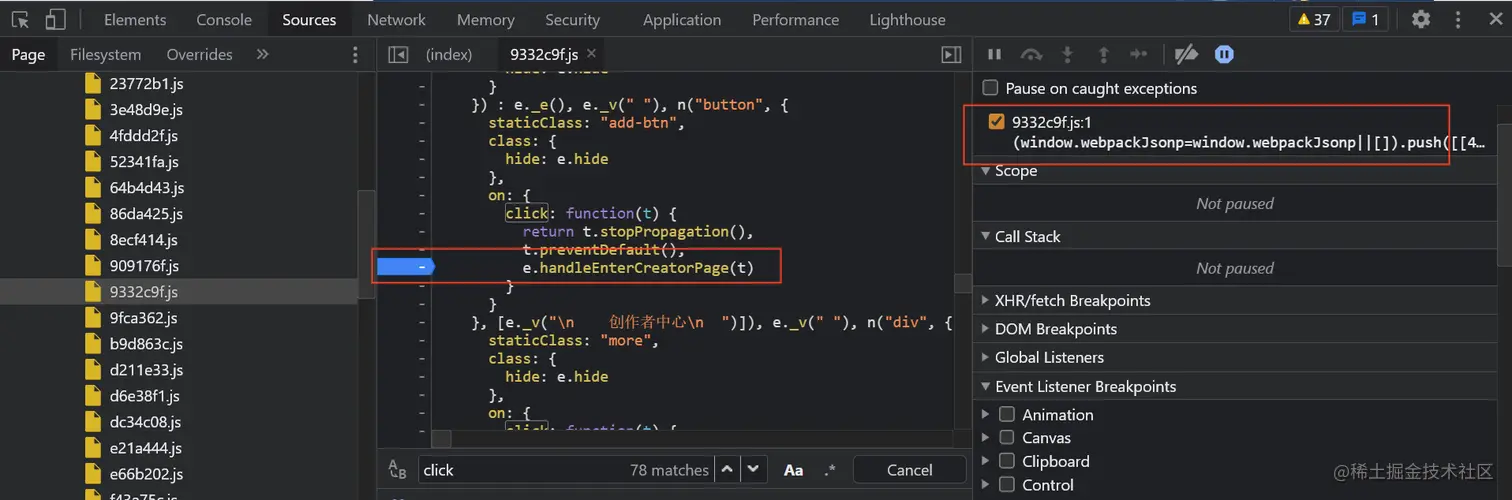Viewport: 1512px width, 500px height.
Task: Cancel the search bar
Action: coord(909,470)
